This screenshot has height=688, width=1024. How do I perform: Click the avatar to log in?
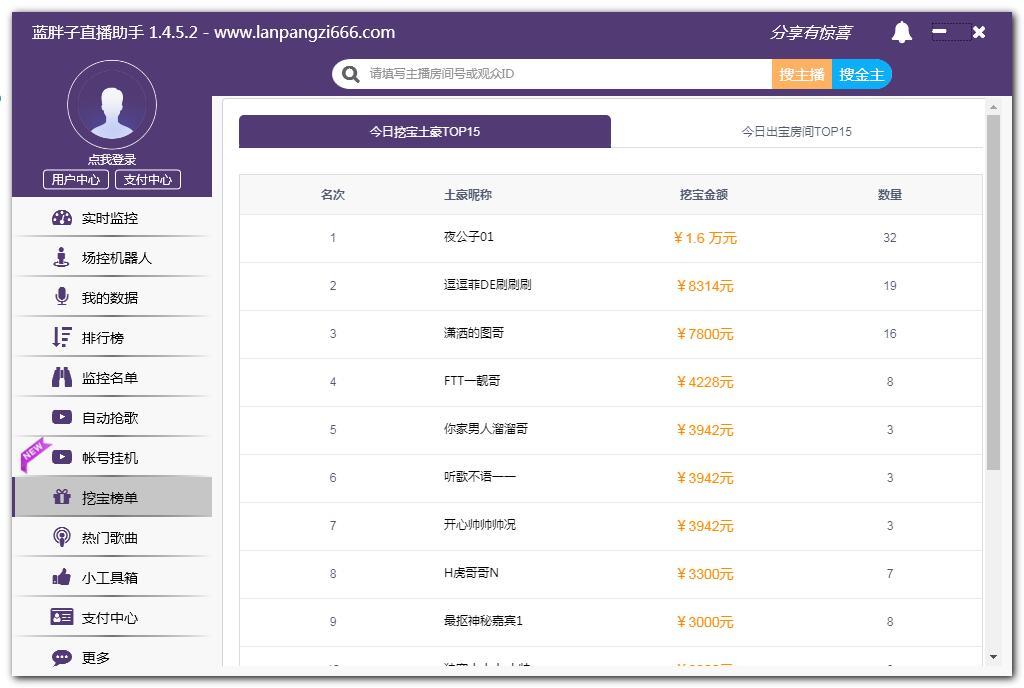[x=112, y=104]
